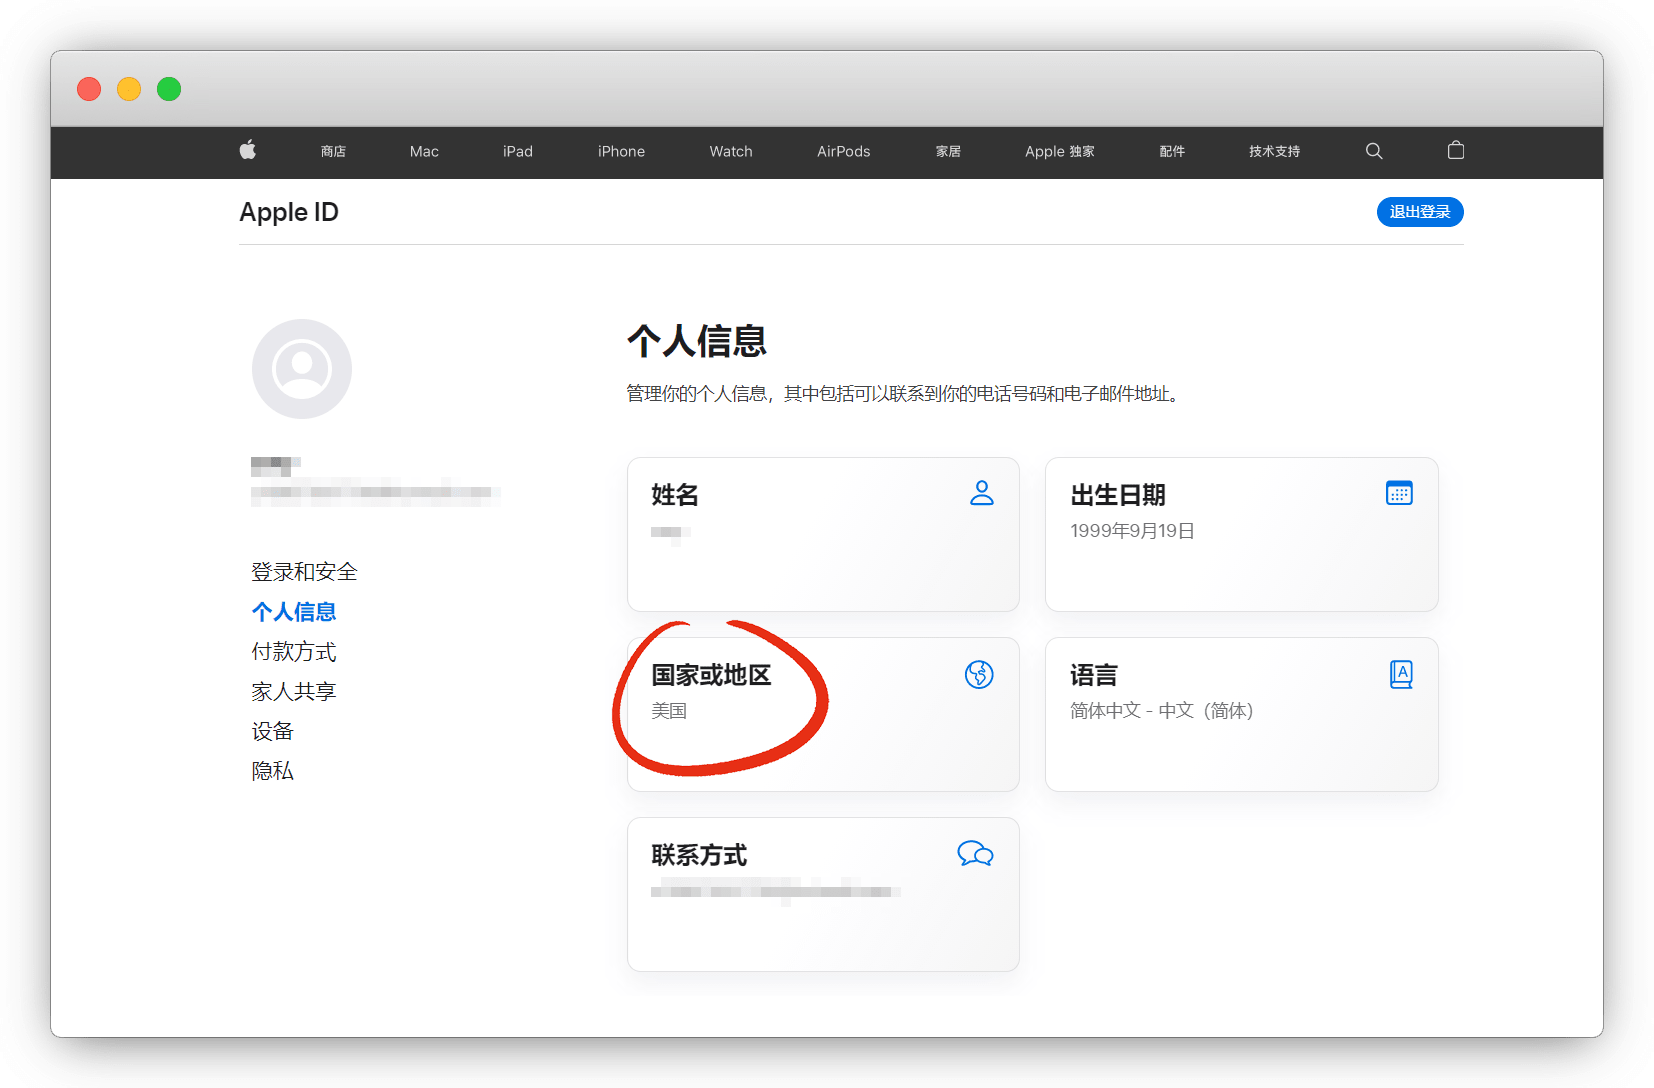This screenshot has height=1088, width=1654.
Task: Go to 家人共享 in the sidebar
Action: click(x=294, y=692)
